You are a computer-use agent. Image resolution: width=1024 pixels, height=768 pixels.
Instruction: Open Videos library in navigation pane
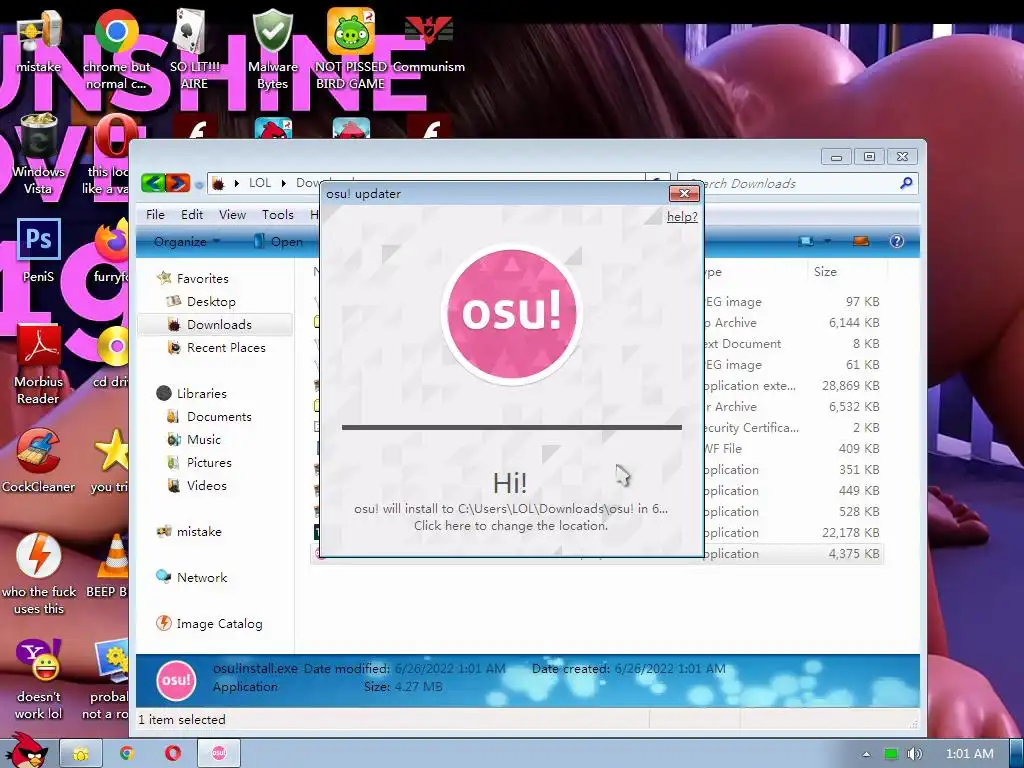(197, 485)
